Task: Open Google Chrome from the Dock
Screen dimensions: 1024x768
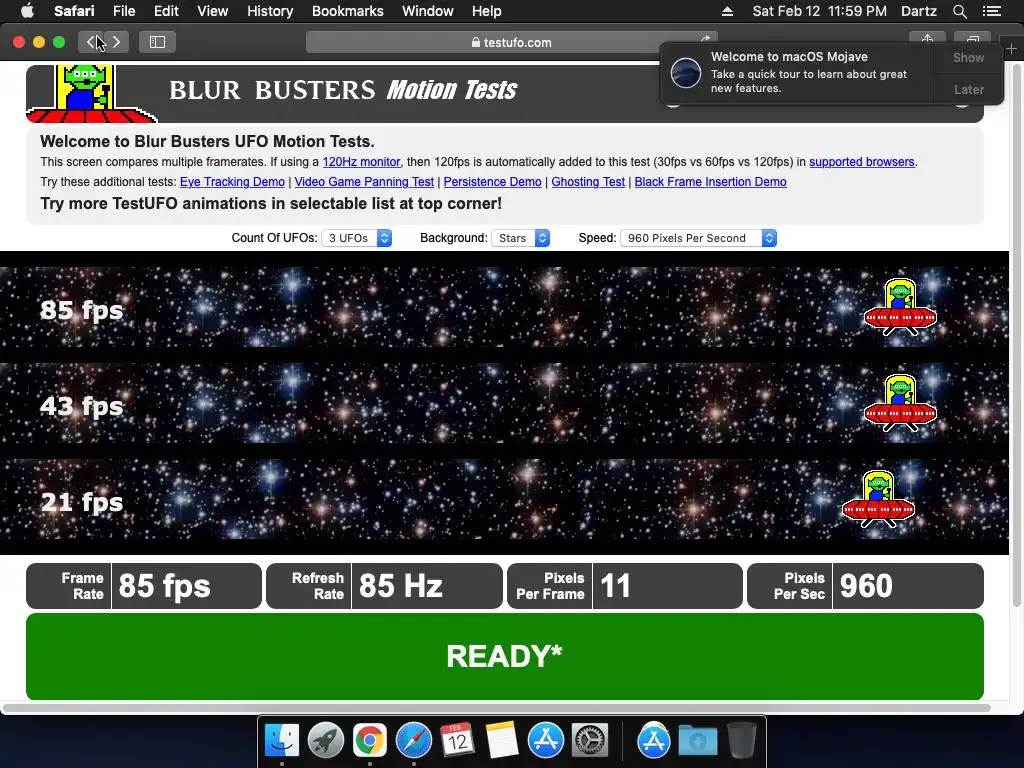Action: (370, 741)
